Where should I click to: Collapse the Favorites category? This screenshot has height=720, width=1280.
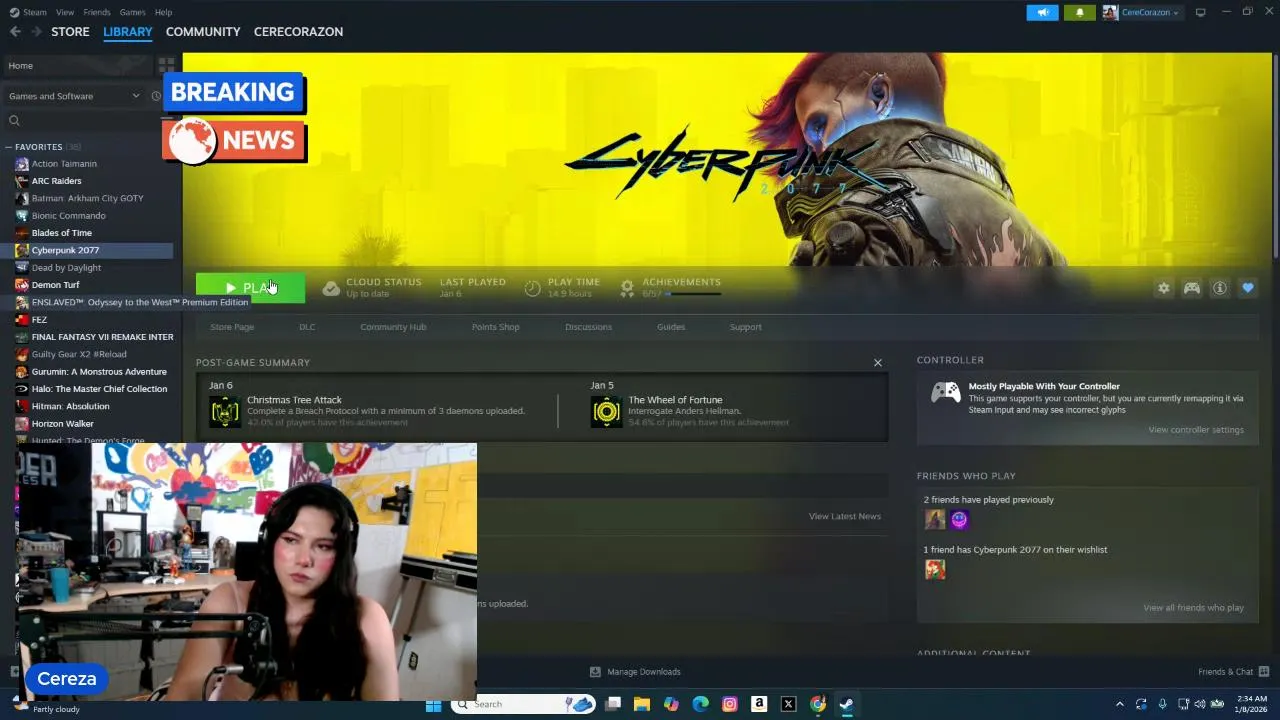[x=9, y=147]
